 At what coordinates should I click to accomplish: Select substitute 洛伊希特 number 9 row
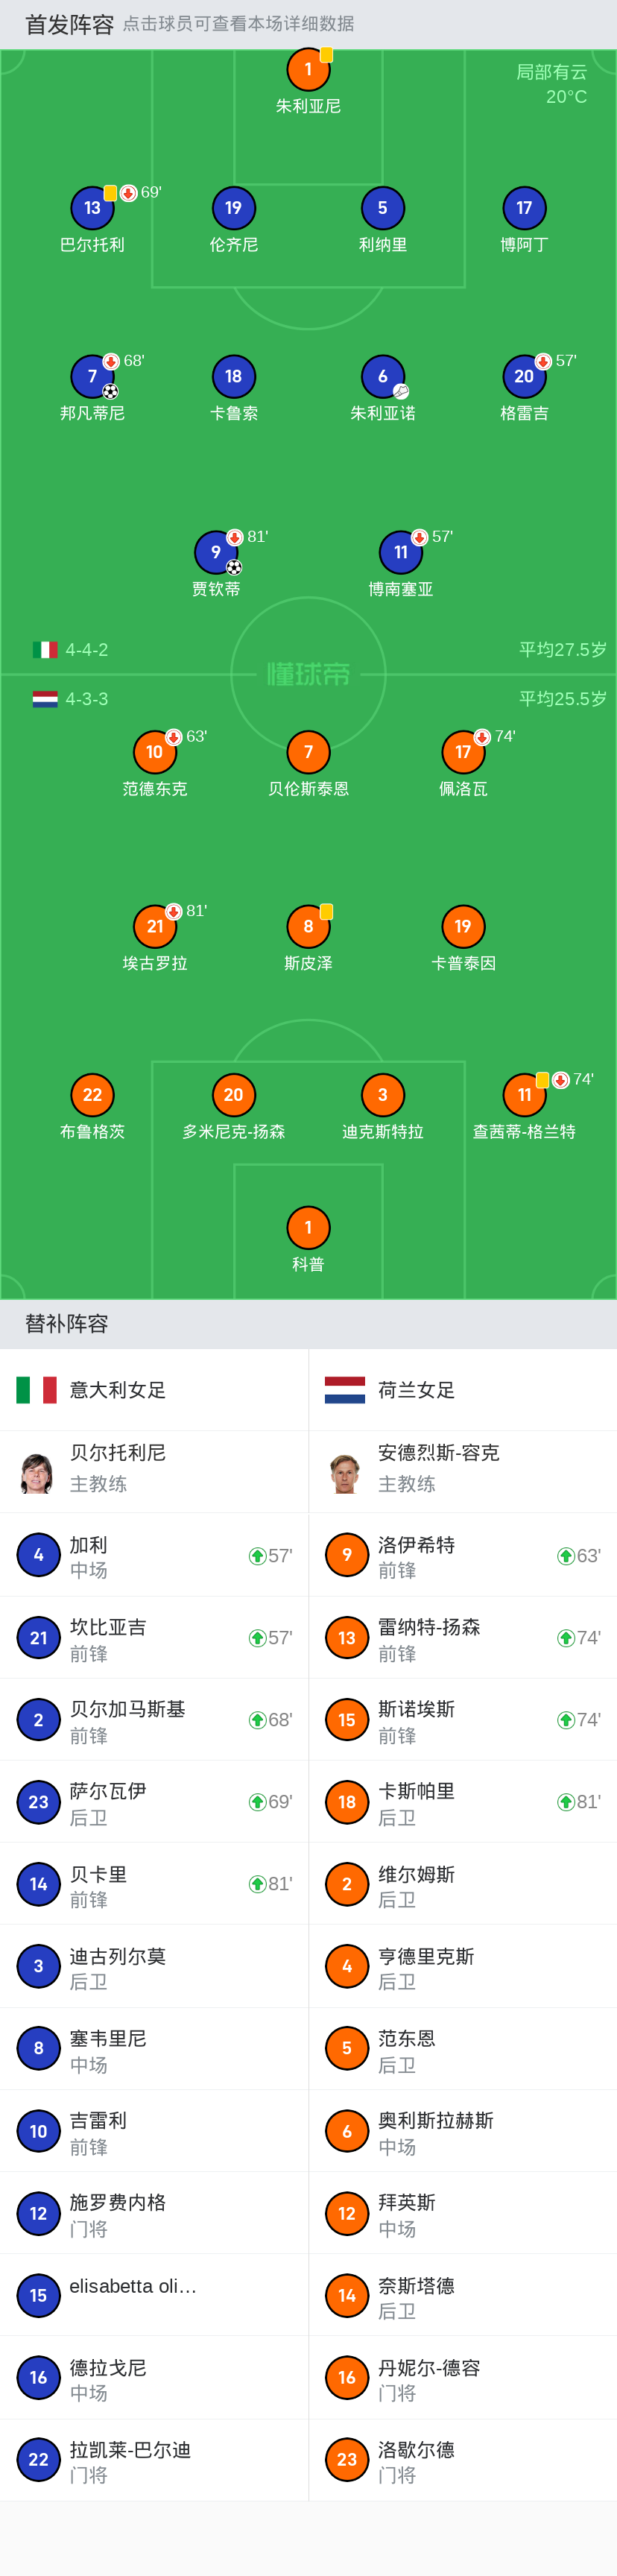(462, 1556)
